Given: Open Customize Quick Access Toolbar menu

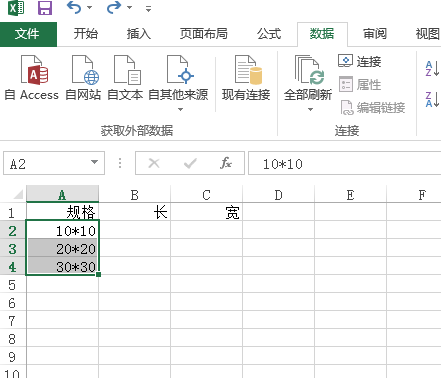Looking at the screenshot, I should click(x=149, y=9).
